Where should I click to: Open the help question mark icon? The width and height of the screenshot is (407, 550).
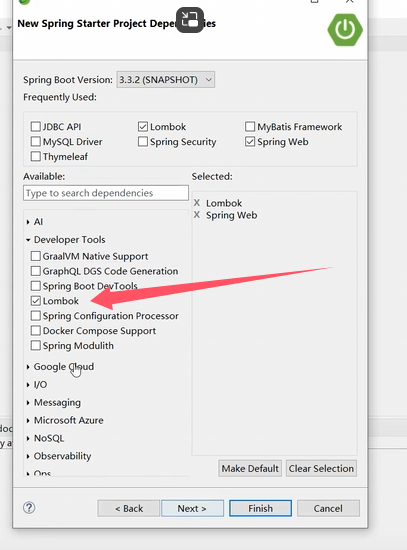coord(29,508)
